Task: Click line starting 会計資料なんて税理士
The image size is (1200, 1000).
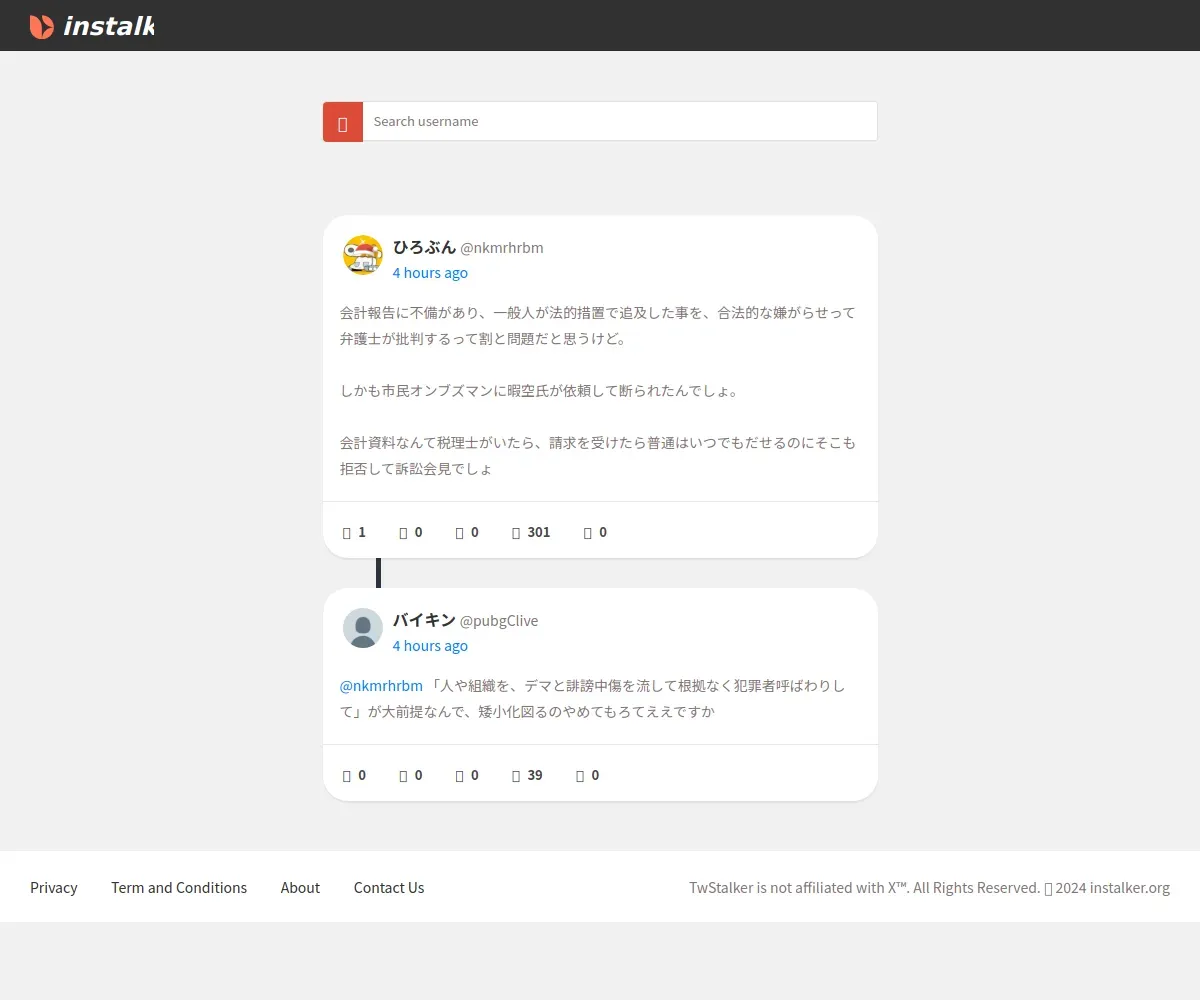Action: pyautogui.click(x=598, y=443)
